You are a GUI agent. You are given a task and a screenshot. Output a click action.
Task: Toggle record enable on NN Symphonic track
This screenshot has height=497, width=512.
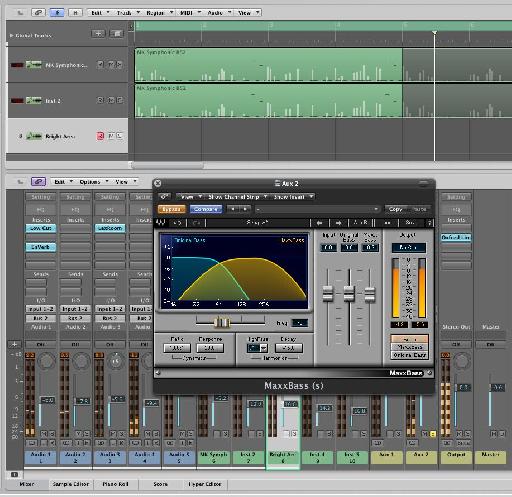100,64
